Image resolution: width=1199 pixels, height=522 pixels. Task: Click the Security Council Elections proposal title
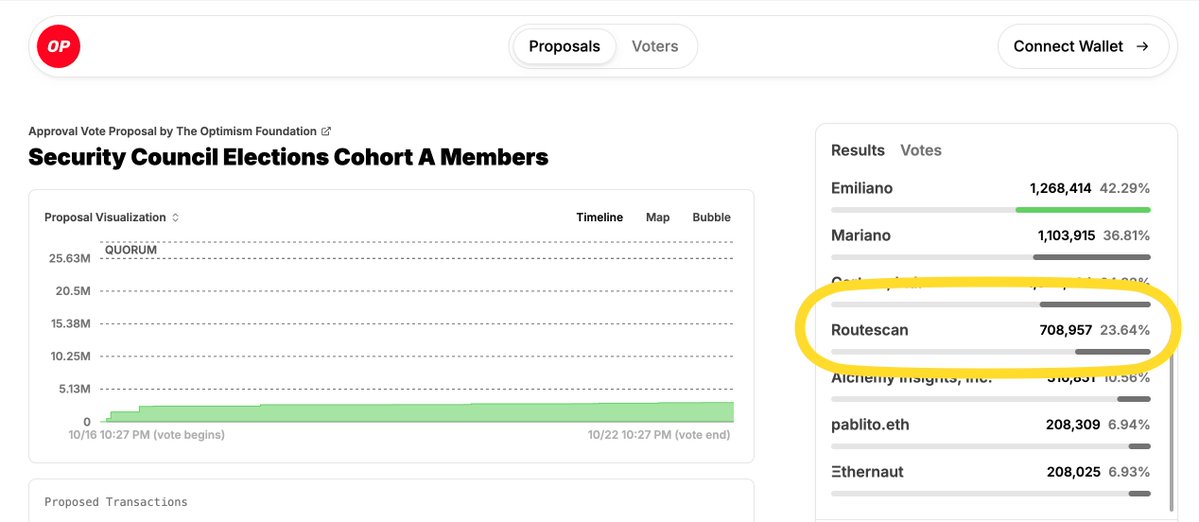[288, 157]
